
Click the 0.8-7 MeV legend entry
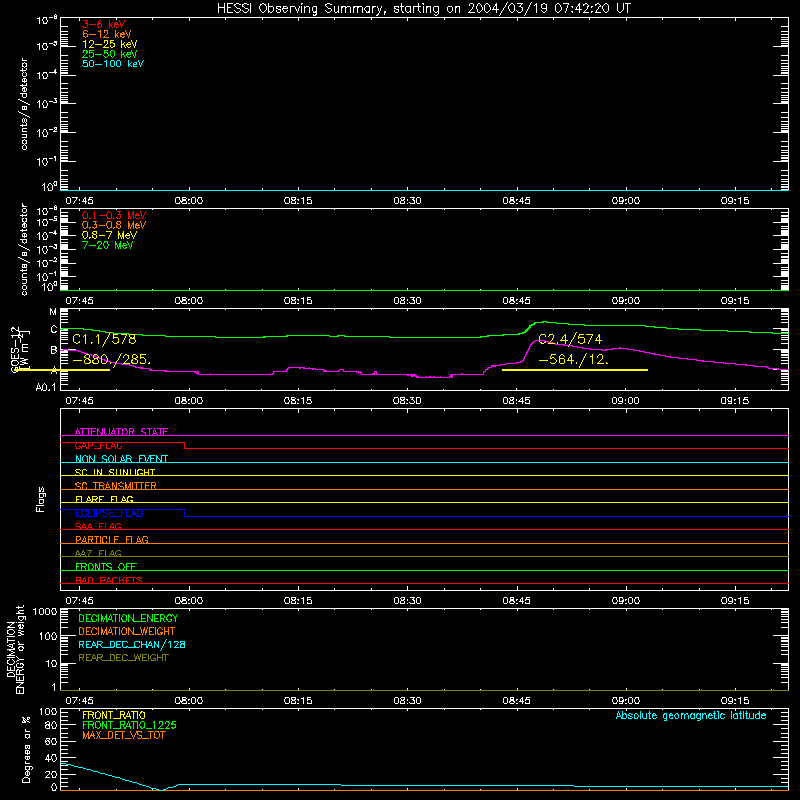pyautogui.click(x=109, y=235)
